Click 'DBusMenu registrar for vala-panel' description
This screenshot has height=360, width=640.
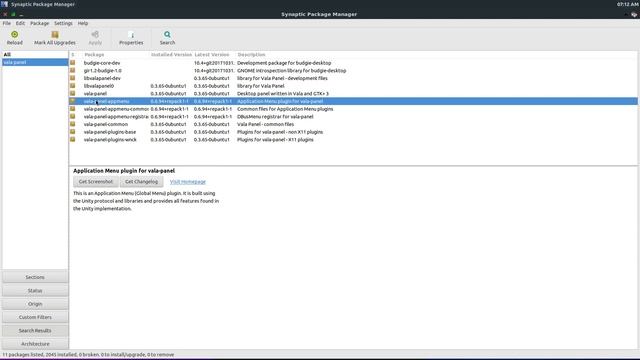(x=275, y=116)
